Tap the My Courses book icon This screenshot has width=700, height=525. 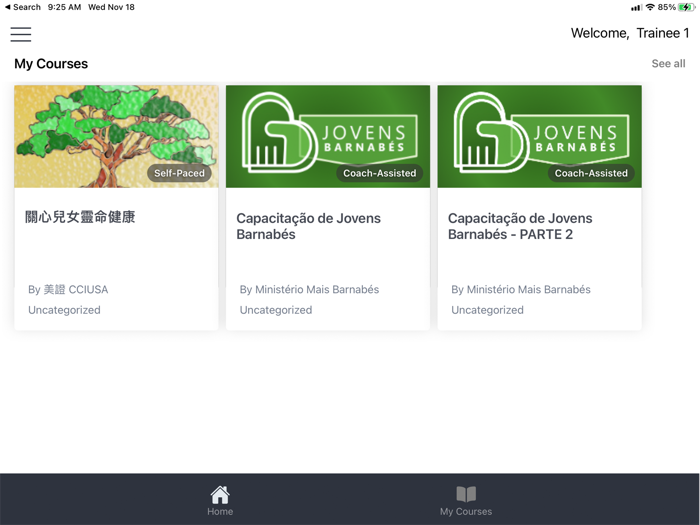[466, 495]
